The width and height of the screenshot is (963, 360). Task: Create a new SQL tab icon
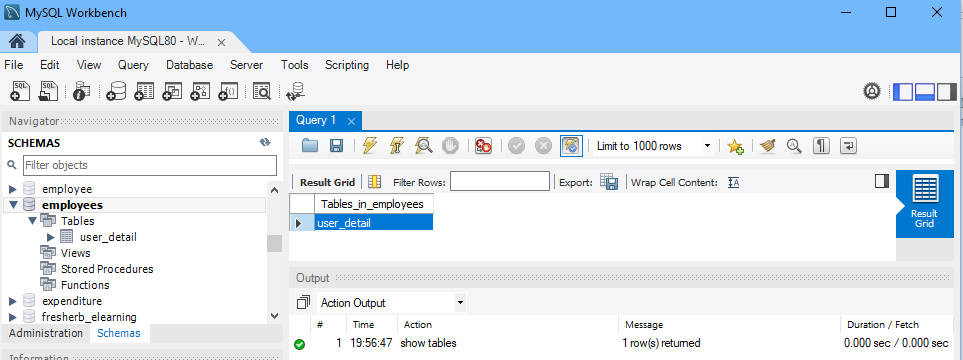[20, 91]
